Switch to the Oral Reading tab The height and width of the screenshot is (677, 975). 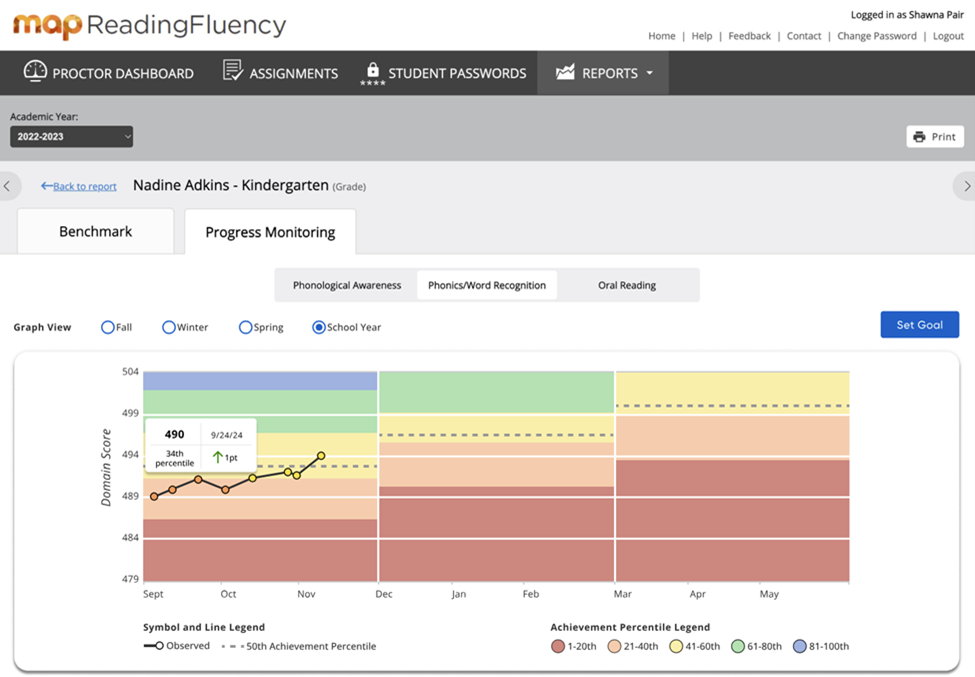(x=627, y=285)
